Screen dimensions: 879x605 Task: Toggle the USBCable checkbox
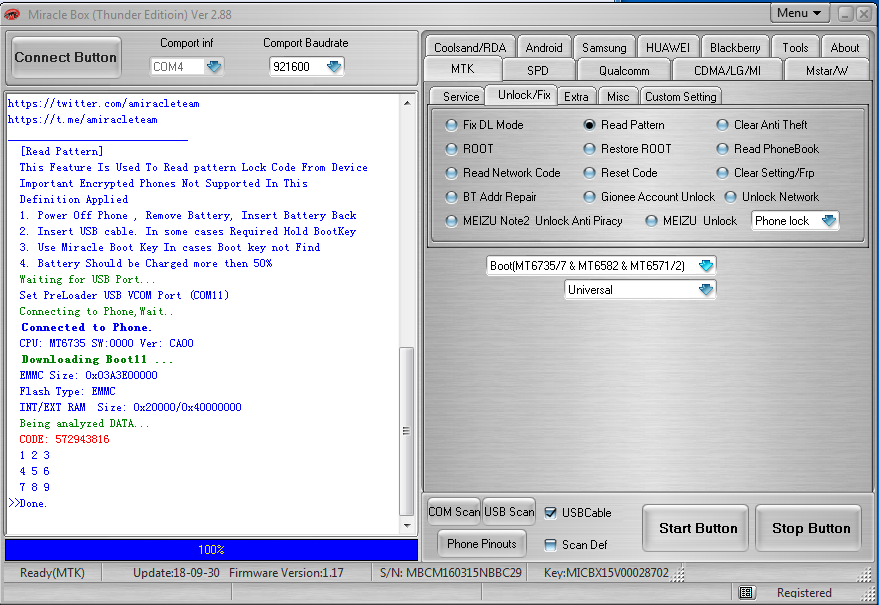click(550, 513)
